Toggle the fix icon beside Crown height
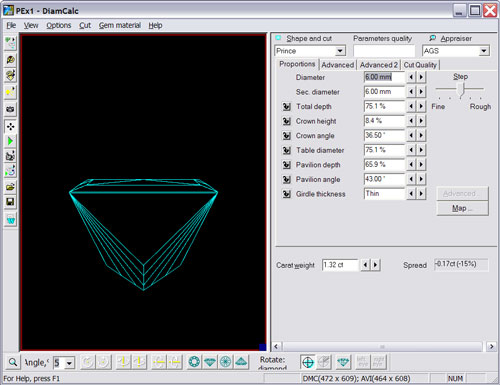500x385 pixels. (286, 121)
